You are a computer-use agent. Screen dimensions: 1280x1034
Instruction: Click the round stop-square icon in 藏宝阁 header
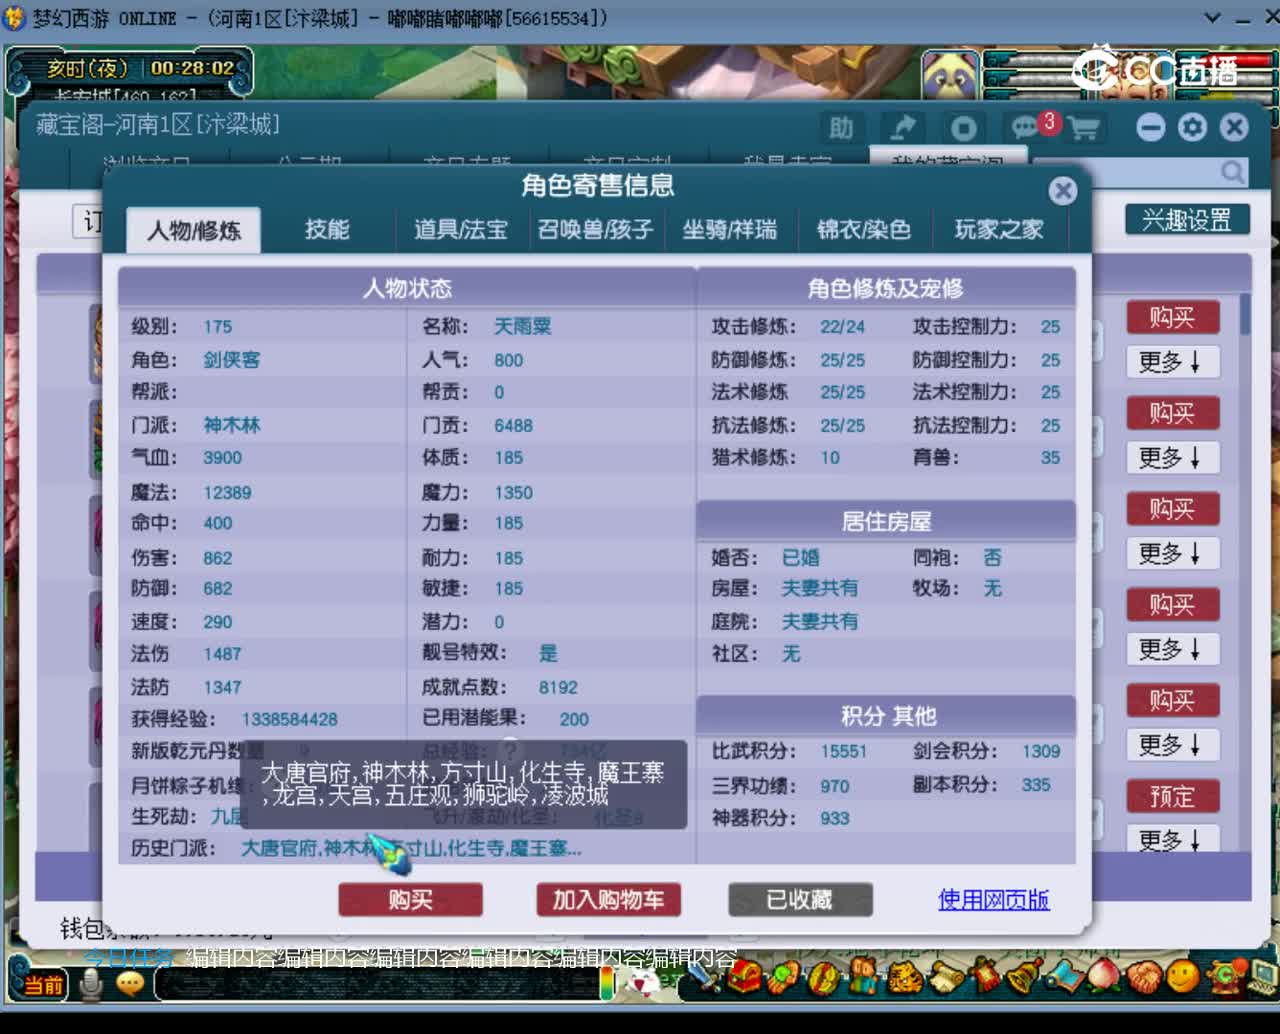pos(963,128)
